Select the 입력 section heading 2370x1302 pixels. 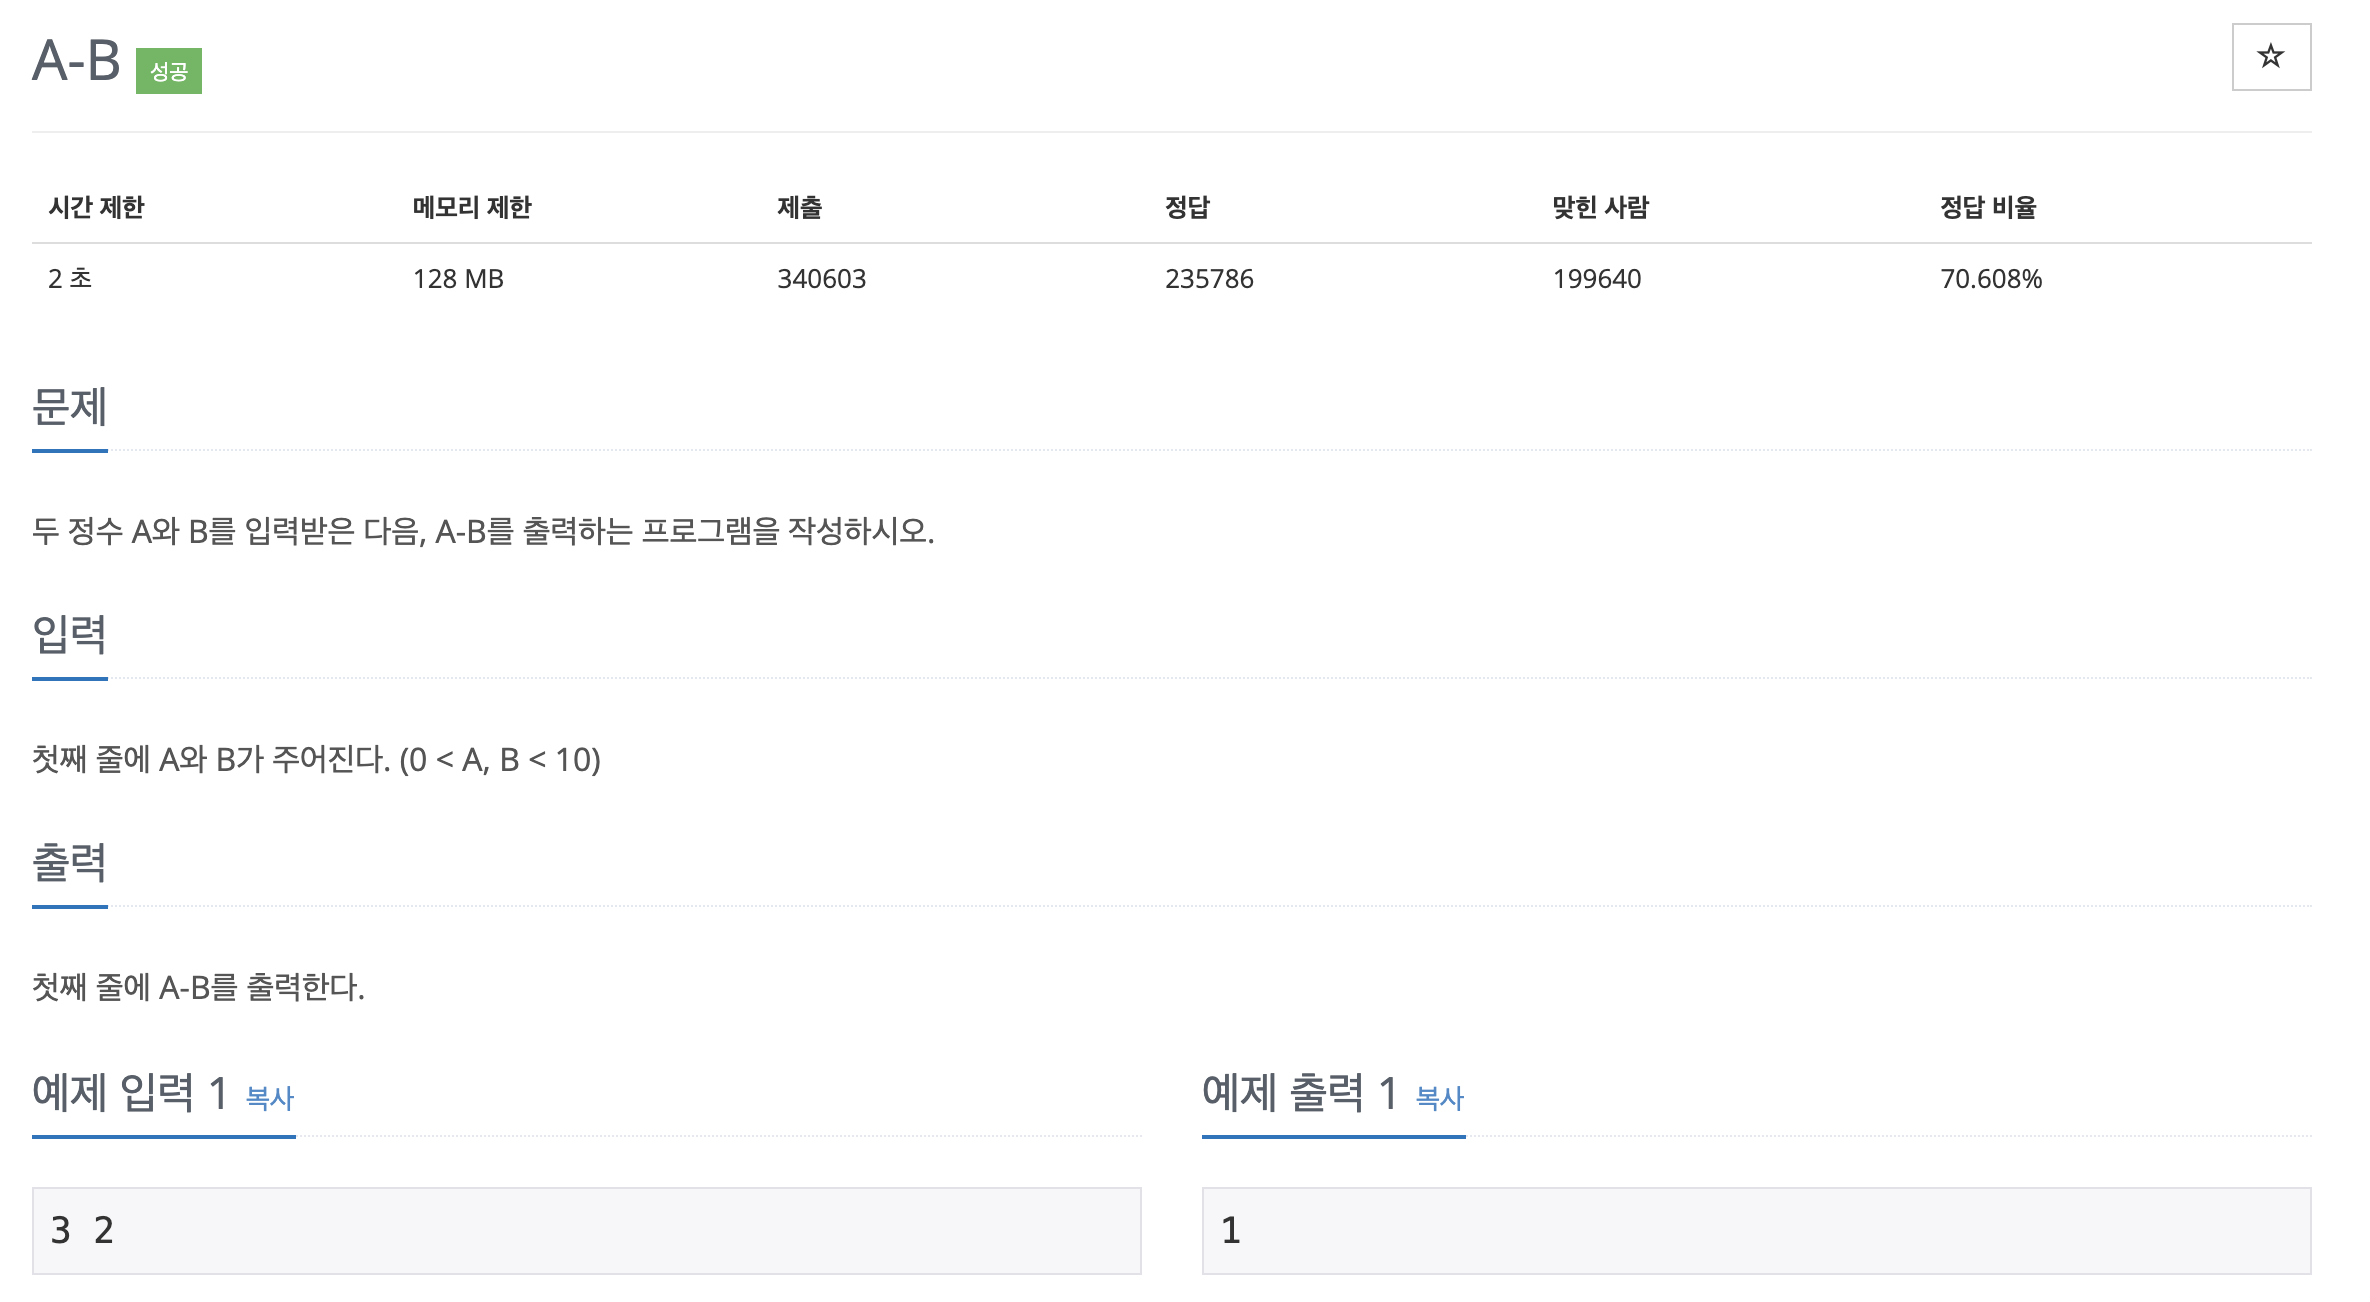pos(70,633)
